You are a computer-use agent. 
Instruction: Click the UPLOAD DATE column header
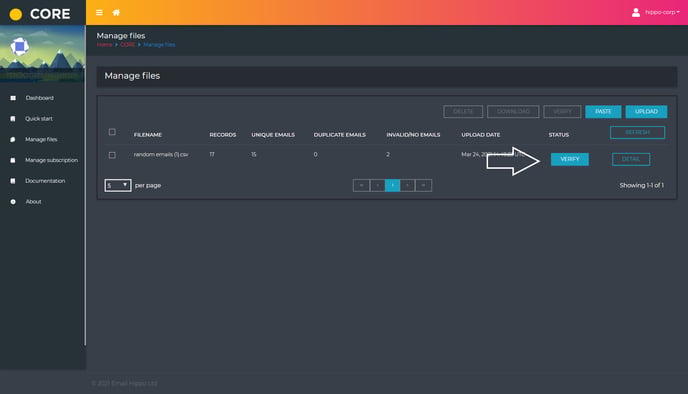[x=480, y=135]
